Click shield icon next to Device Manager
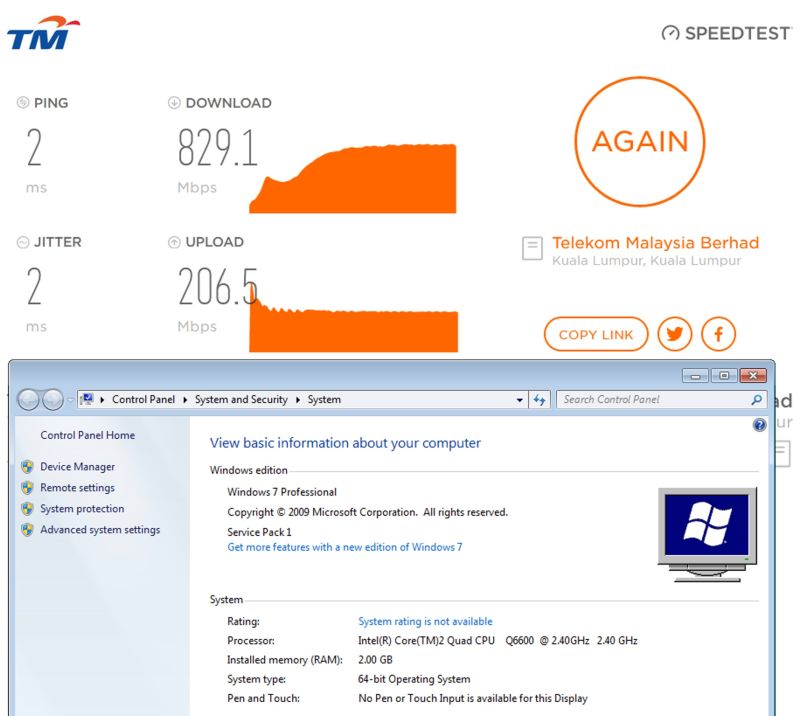 tap(28, 466)
